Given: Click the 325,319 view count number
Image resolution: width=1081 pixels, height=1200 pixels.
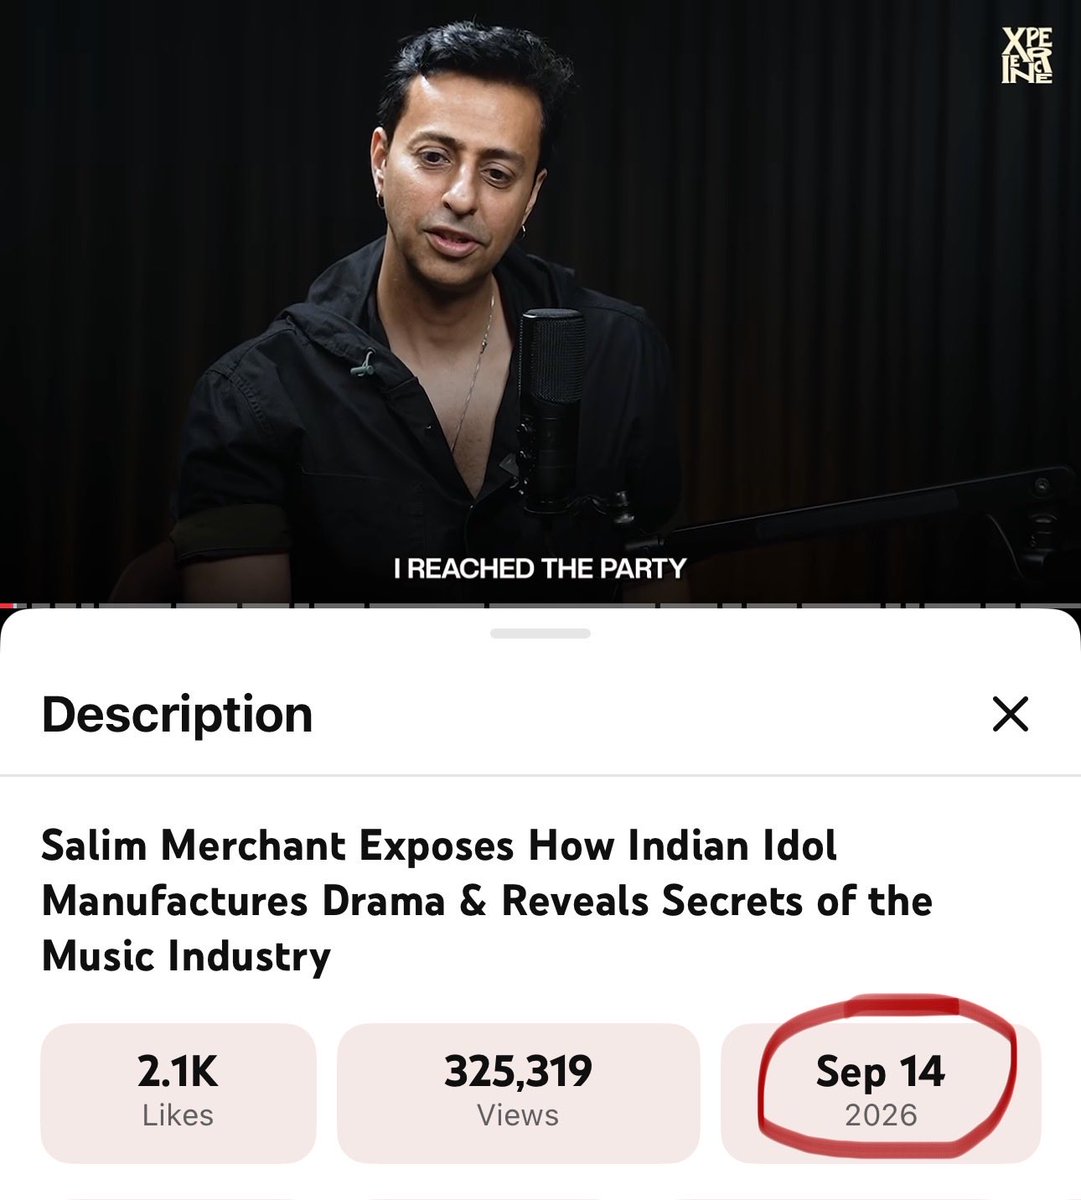Looking at the screenshot, I should 518,1072.
